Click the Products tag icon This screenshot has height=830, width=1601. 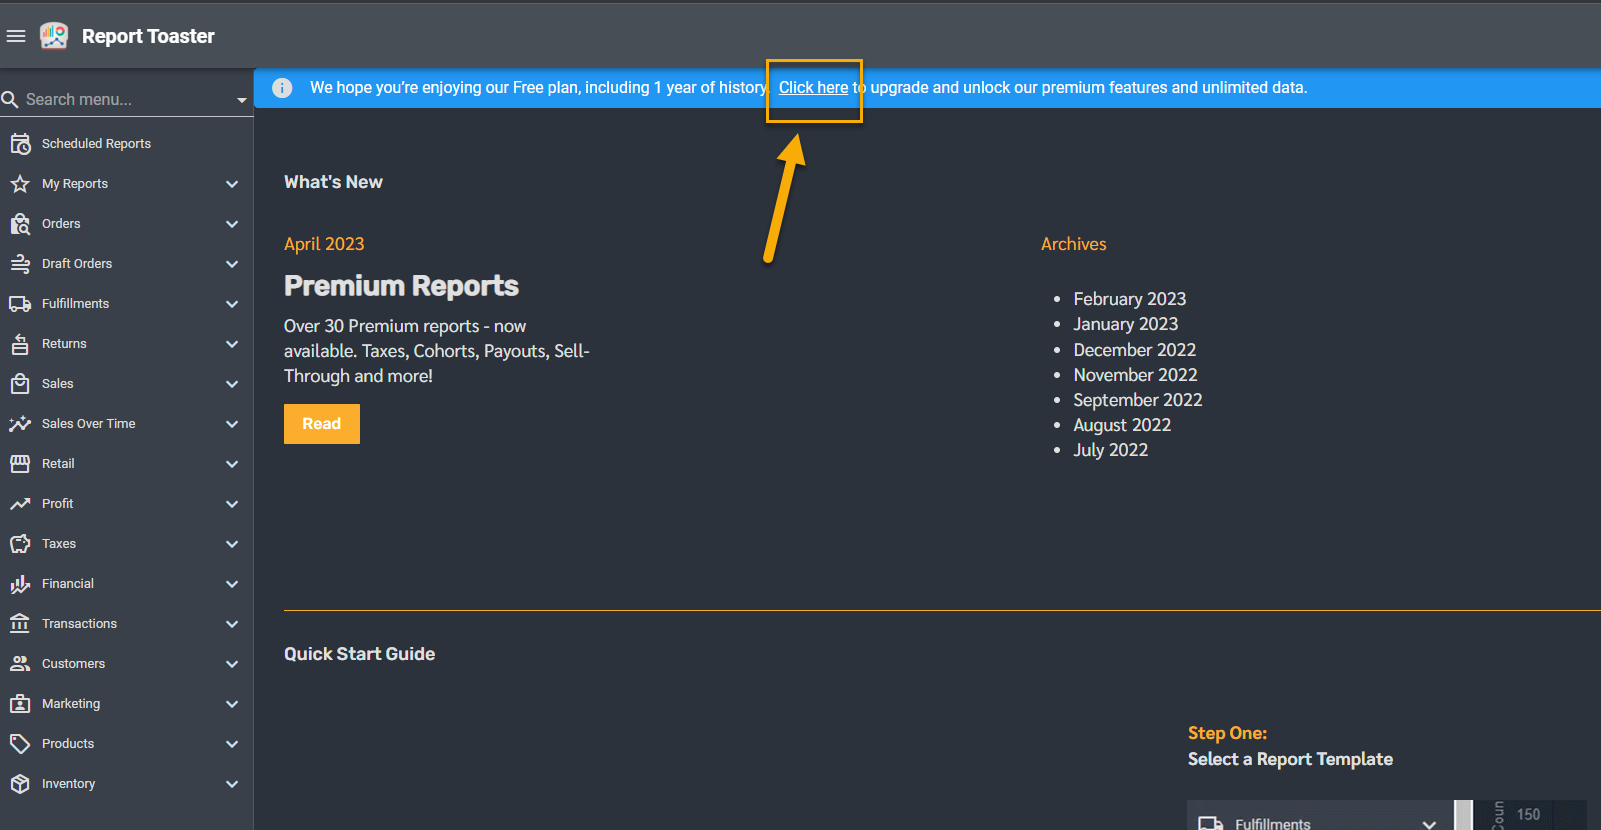(x=20, y=744)
